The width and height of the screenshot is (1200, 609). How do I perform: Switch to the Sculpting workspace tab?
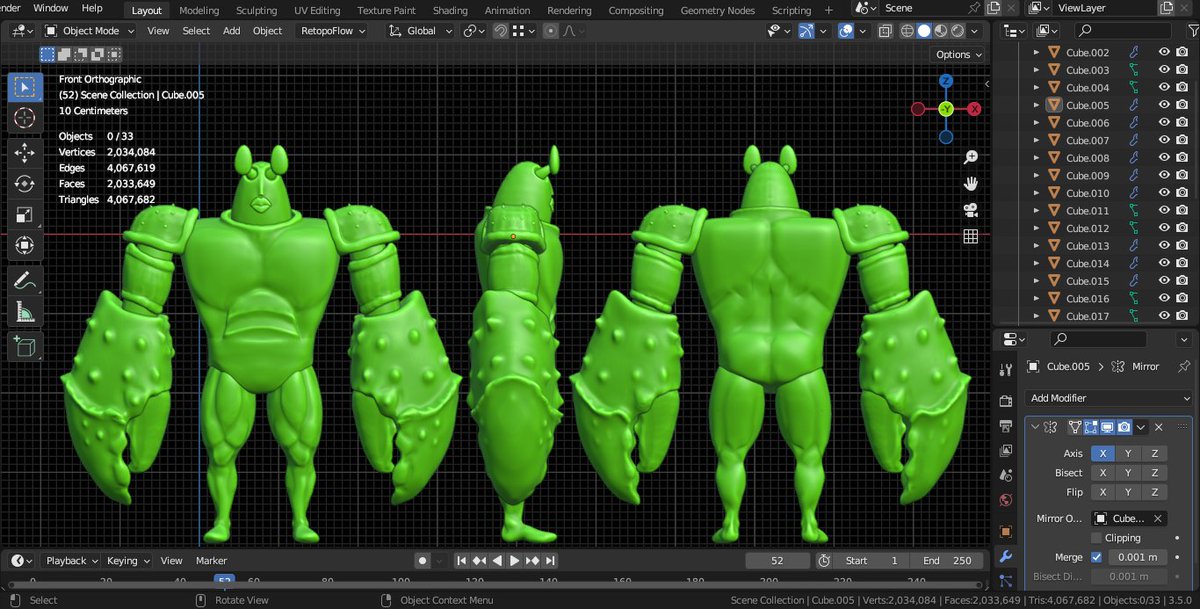point(256,10)
